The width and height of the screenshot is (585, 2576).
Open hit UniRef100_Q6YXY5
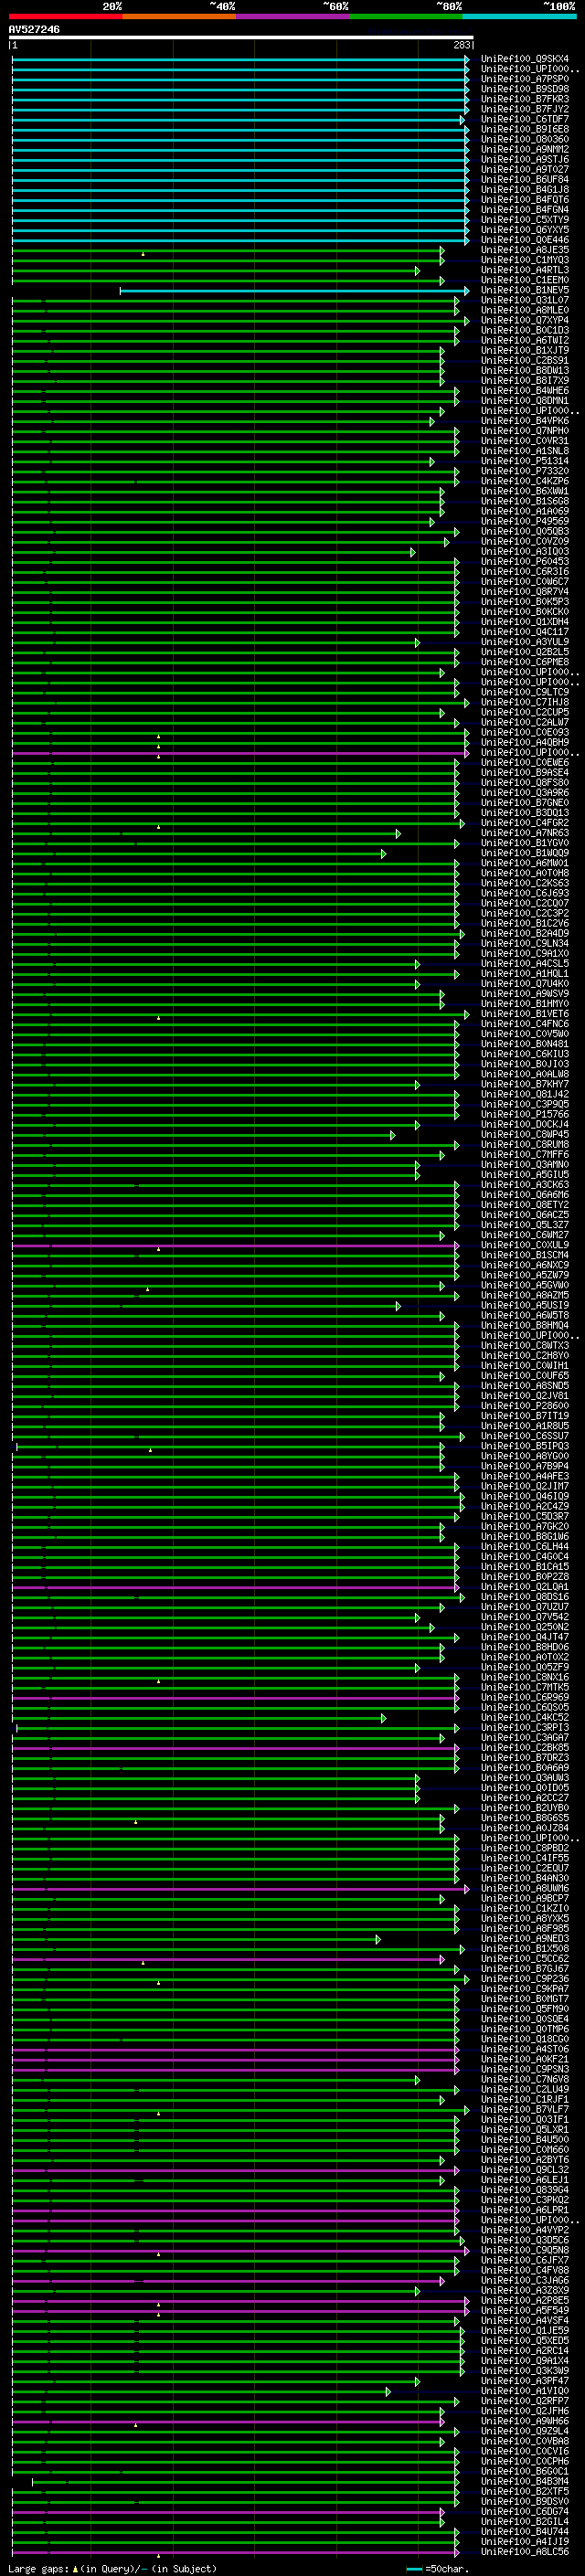[x=525, y=230]
